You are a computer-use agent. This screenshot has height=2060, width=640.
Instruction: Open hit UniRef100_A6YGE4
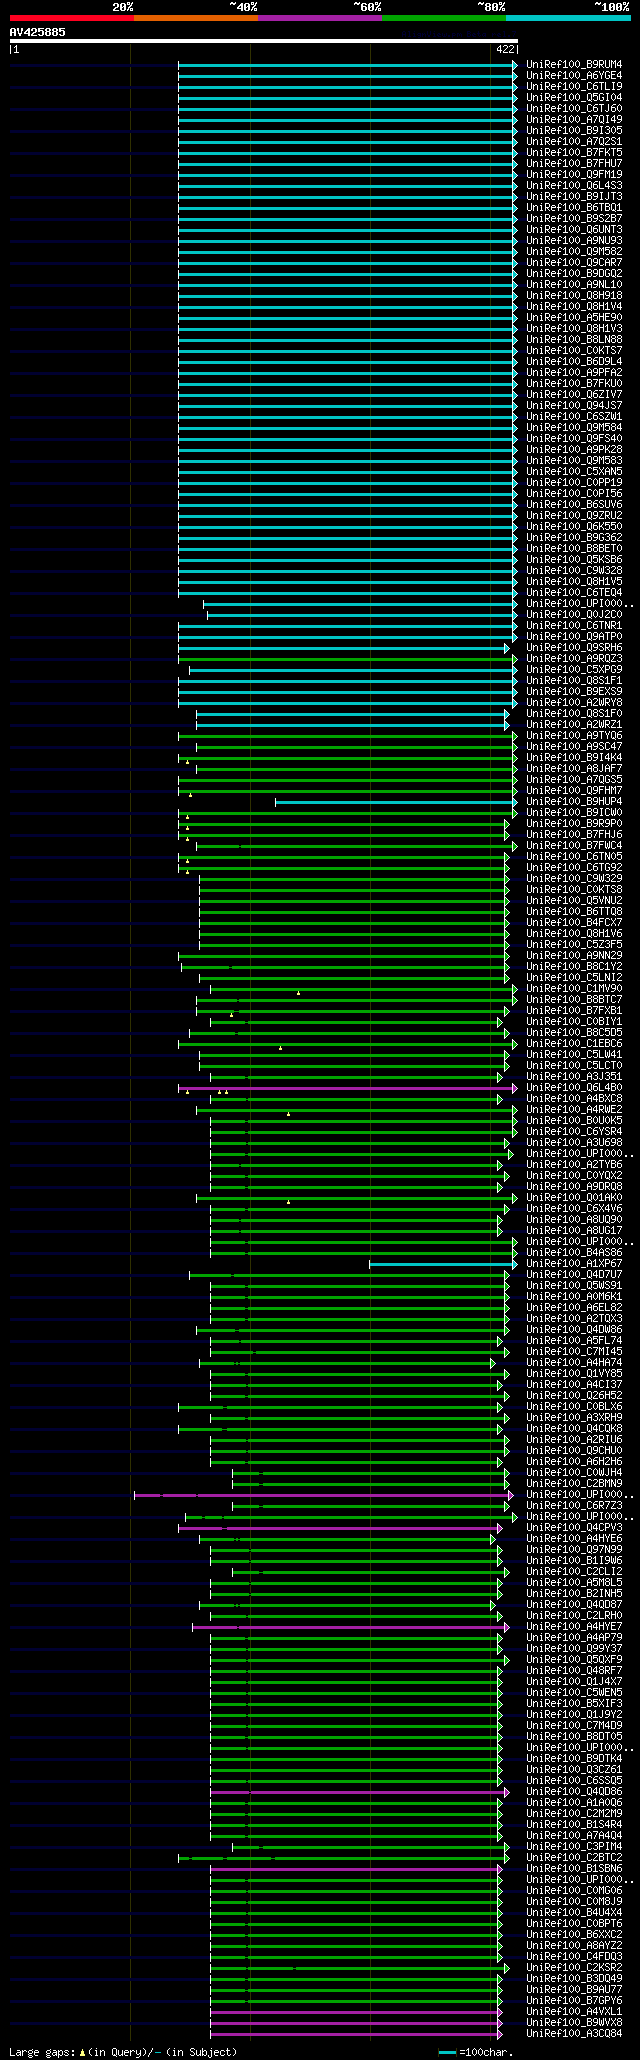pos(574,76)
